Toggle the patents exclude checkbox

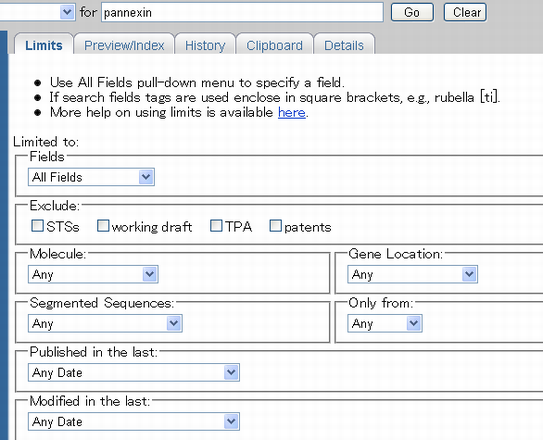point(276,226)
